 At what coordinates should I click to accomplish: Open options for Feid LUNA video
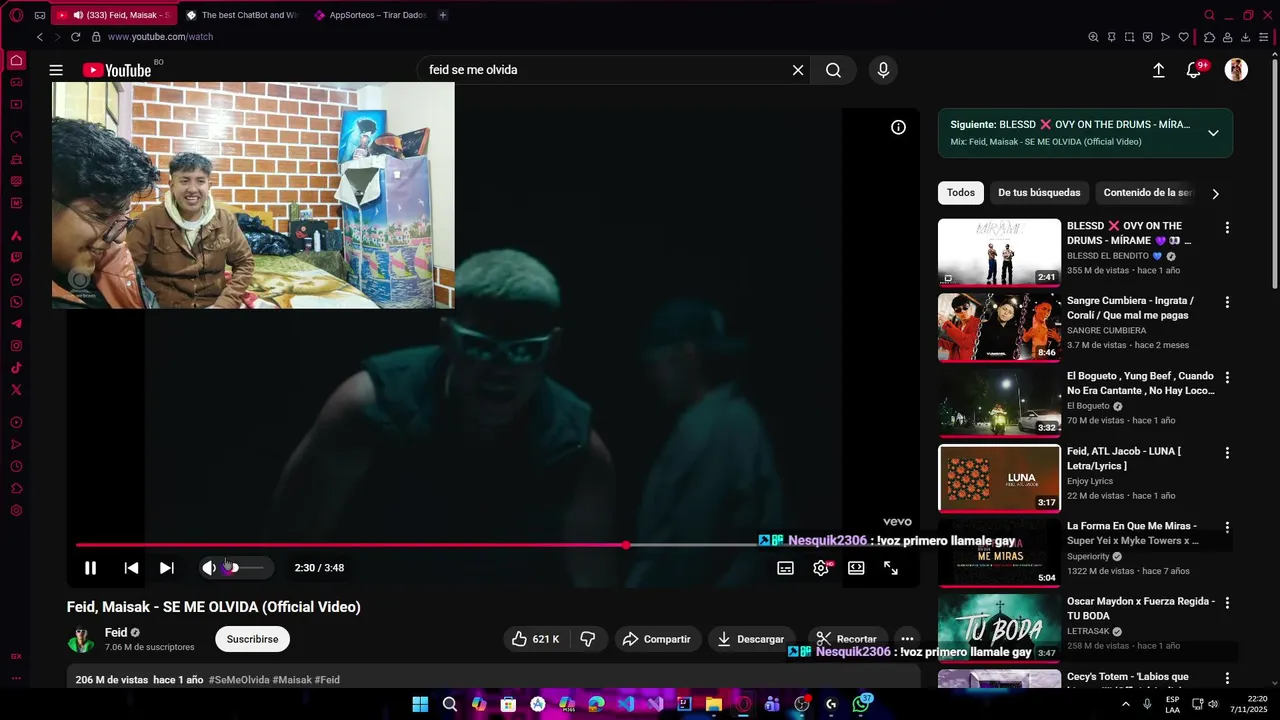(x=1227, y=452)
